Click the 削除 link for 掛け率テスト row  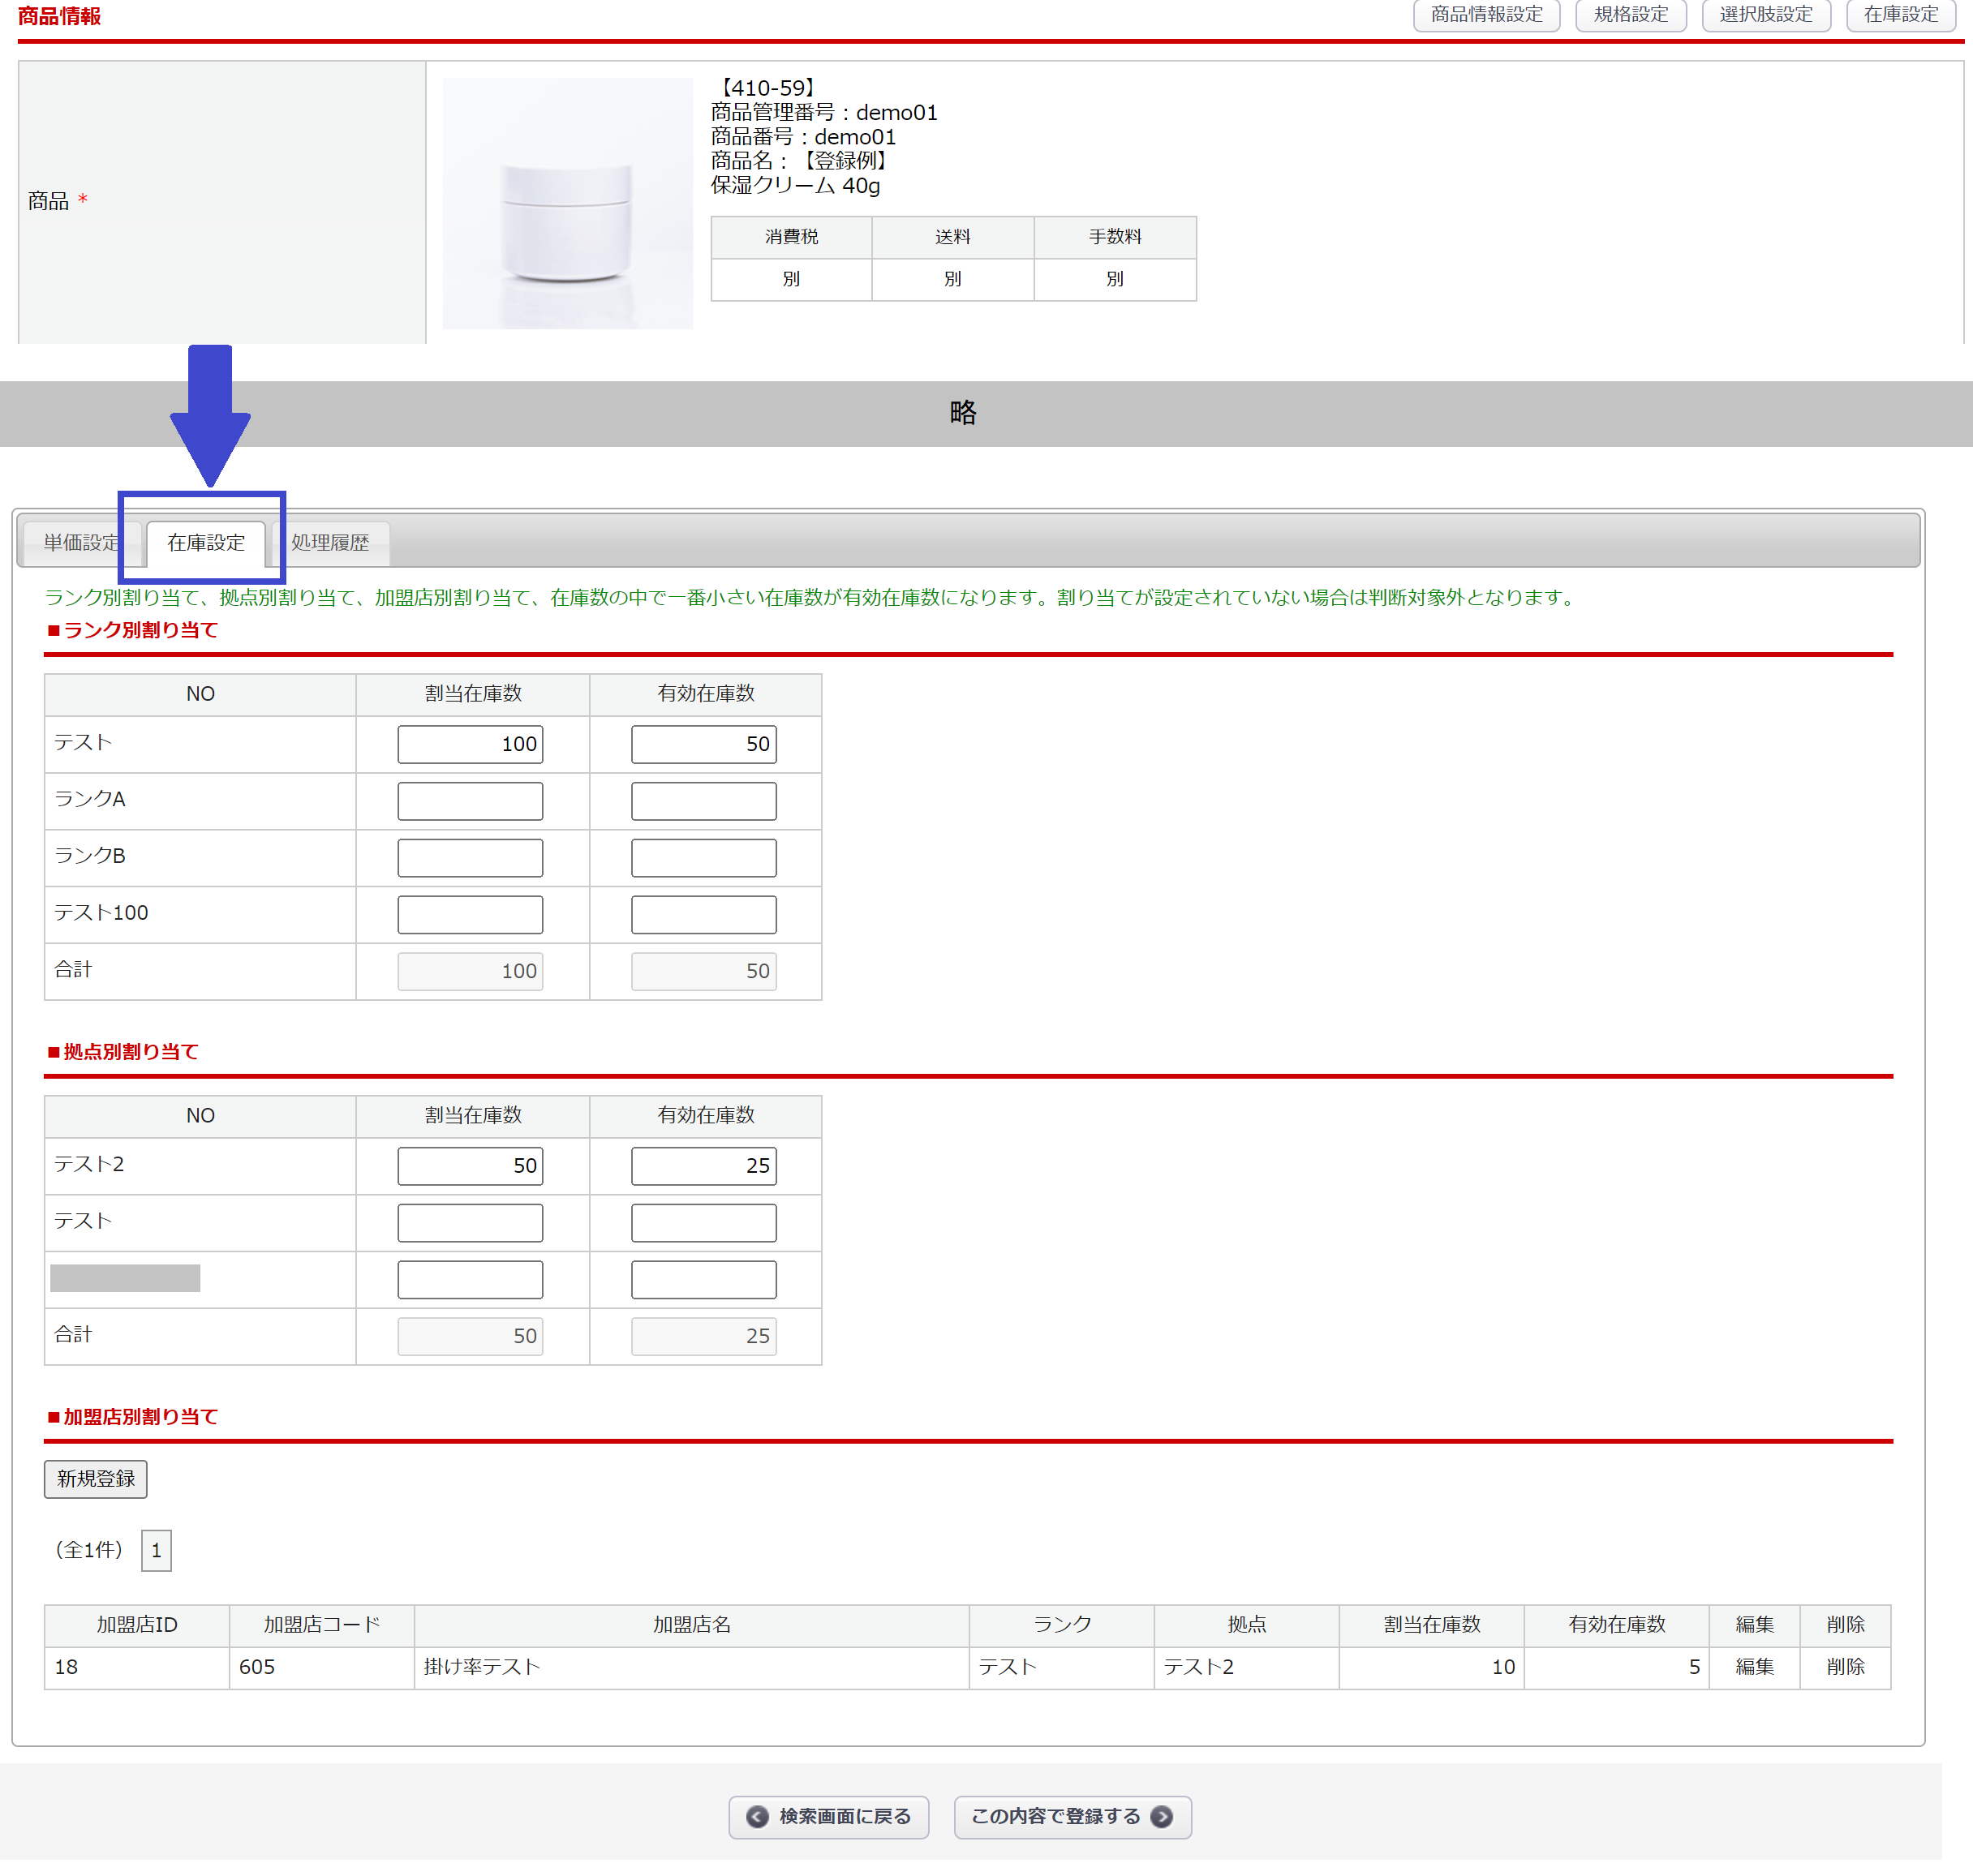coord(1845,1667)
